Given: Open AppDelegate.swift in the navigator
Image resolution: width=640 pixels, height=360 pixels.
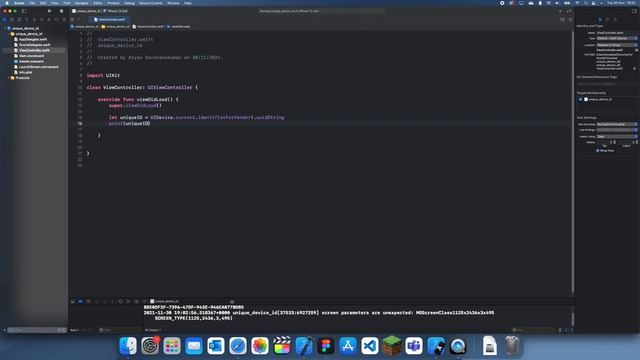Looking at the screenshot, I should pyautogui.click(x=33, y=39).
